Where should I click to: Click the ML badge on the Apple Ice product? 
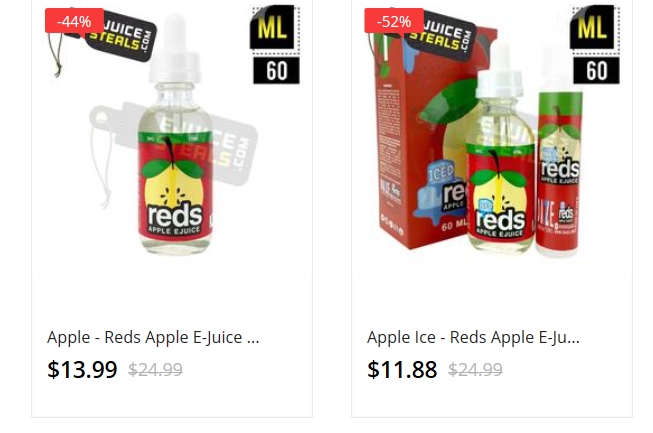point(594,28)
